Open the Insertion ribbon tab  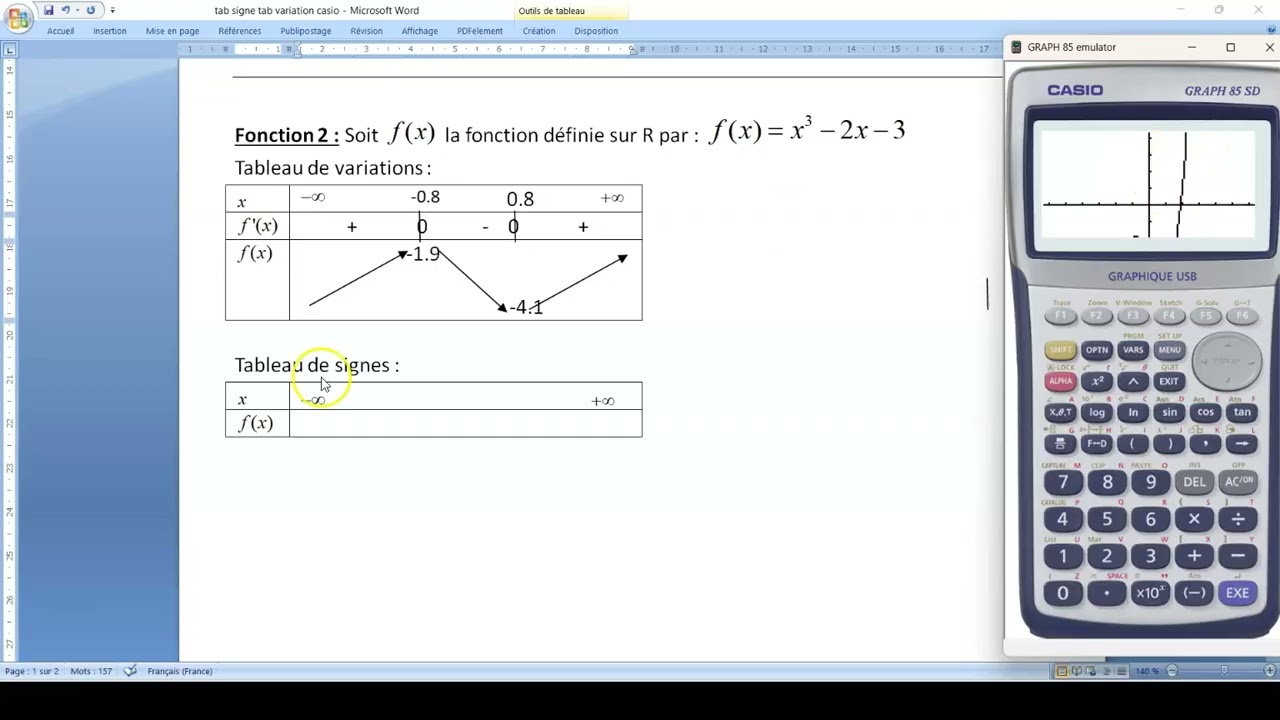pos(110,31)
